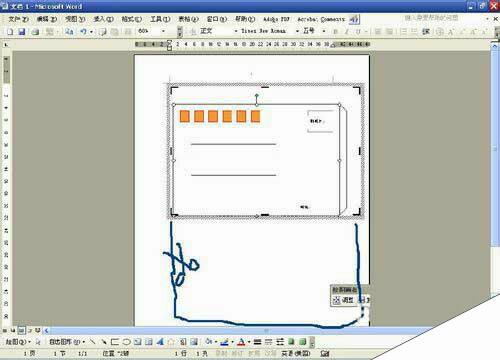Click the Select Objects pointer icon

[x=38, y=342]
